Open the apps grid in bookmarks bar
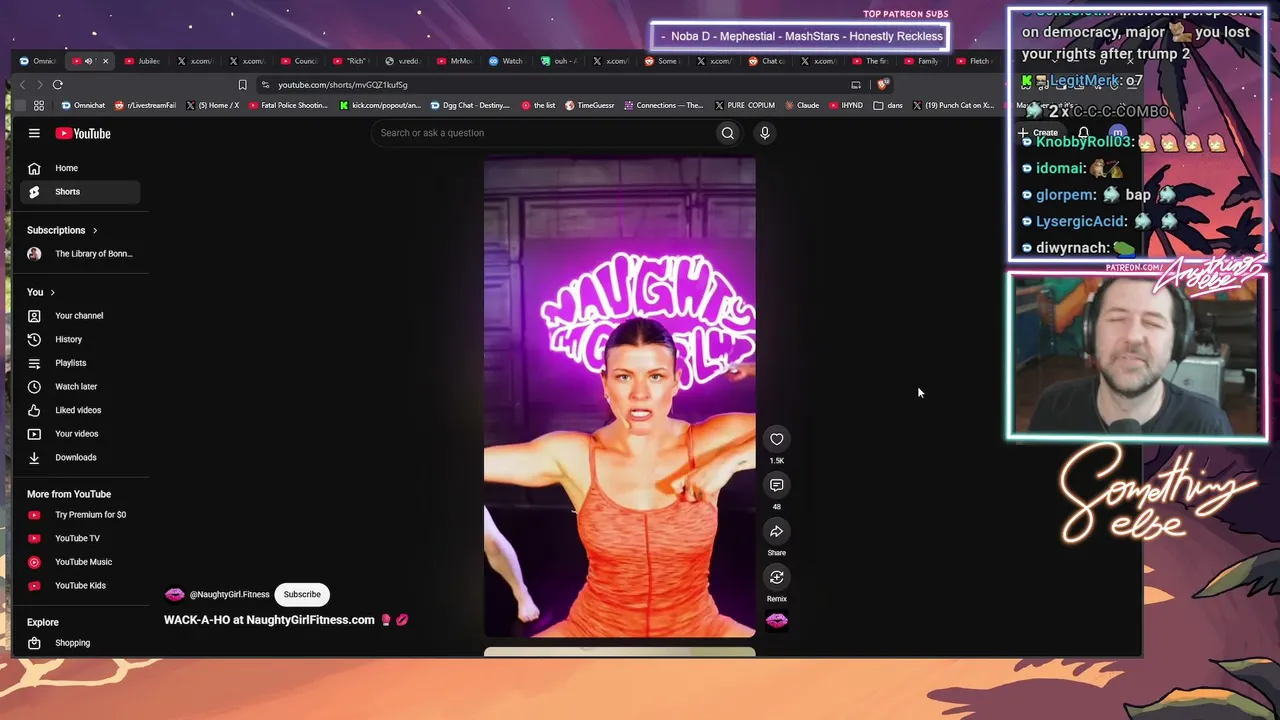The height and width of the screenshot is (720, 1280). tap(39, 105)
